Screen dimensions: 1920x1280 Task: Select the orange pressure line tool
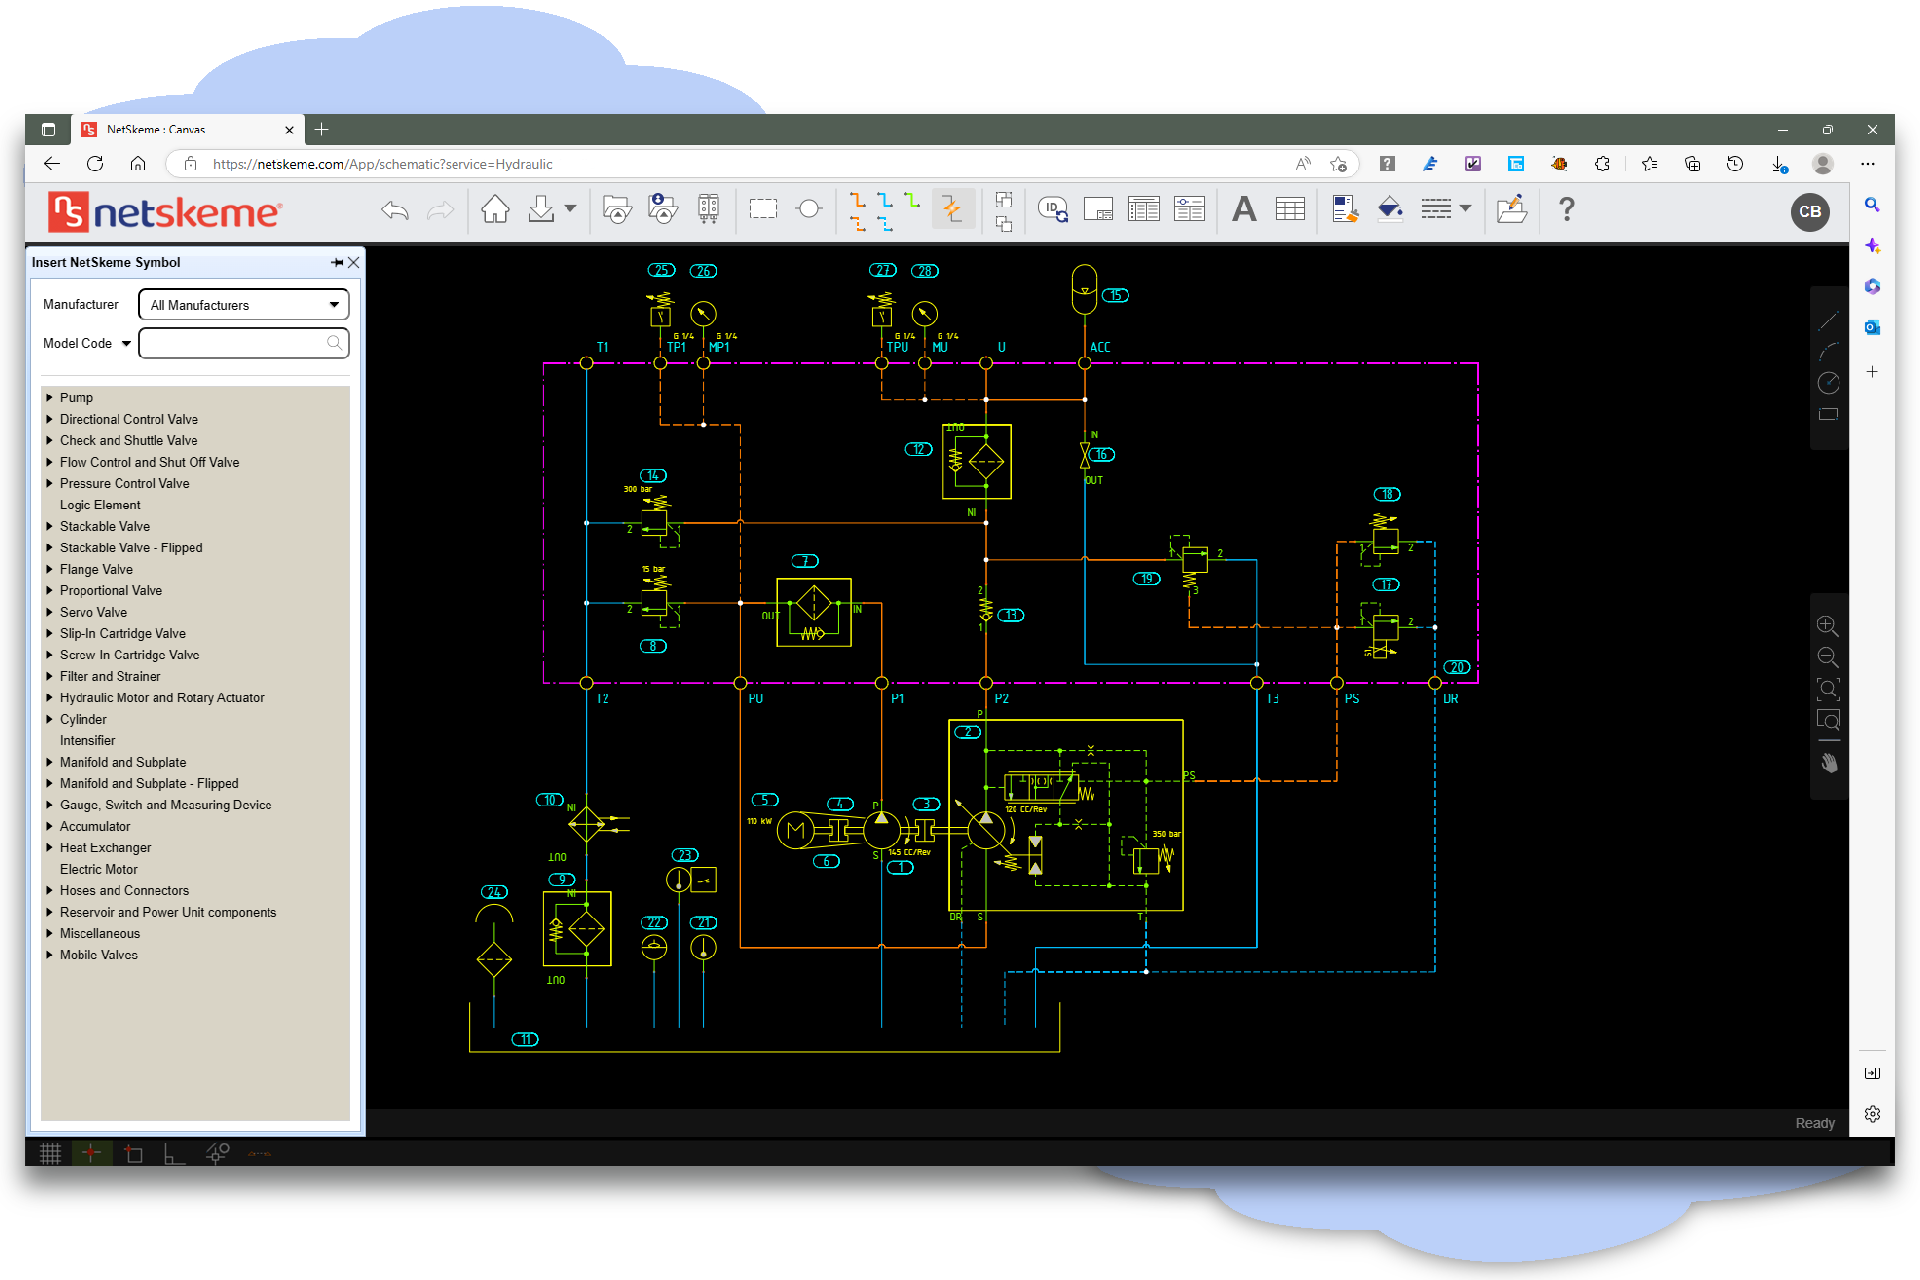[x=858, y=199]
